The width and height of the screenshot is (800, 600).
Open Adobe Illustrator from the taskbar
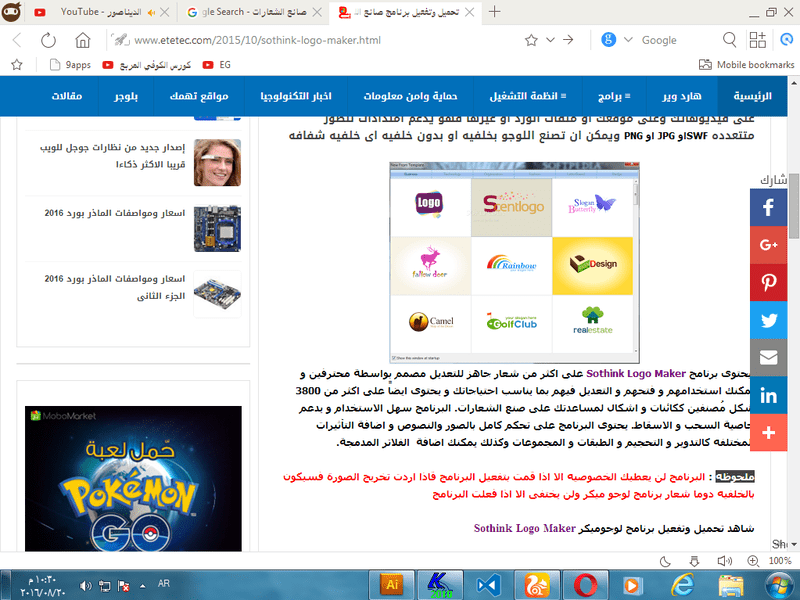pyautogui.click(x=392, y=585)
